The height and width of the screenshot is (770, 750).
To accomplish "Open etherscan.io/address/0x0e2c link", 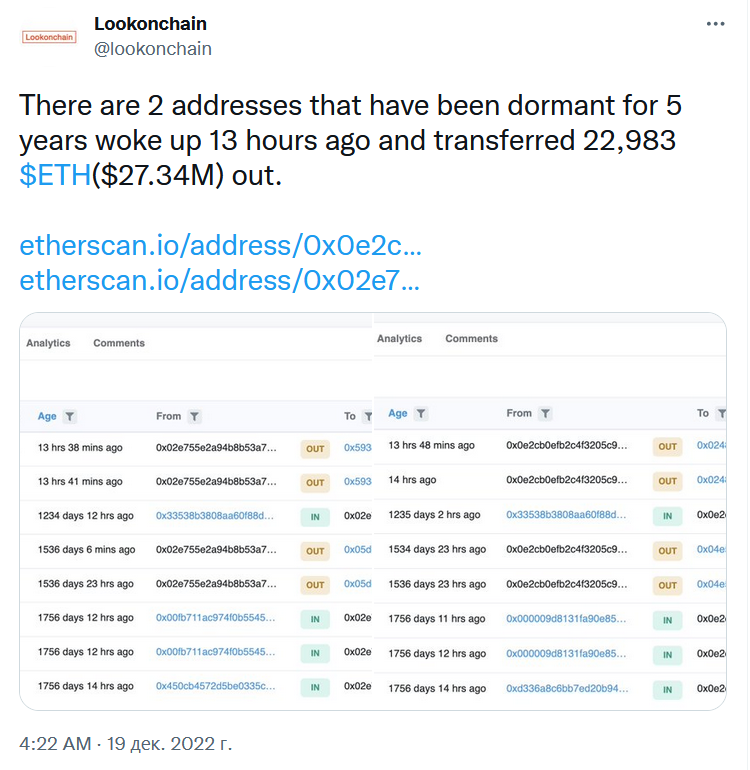I will click(x=221, y=245).
